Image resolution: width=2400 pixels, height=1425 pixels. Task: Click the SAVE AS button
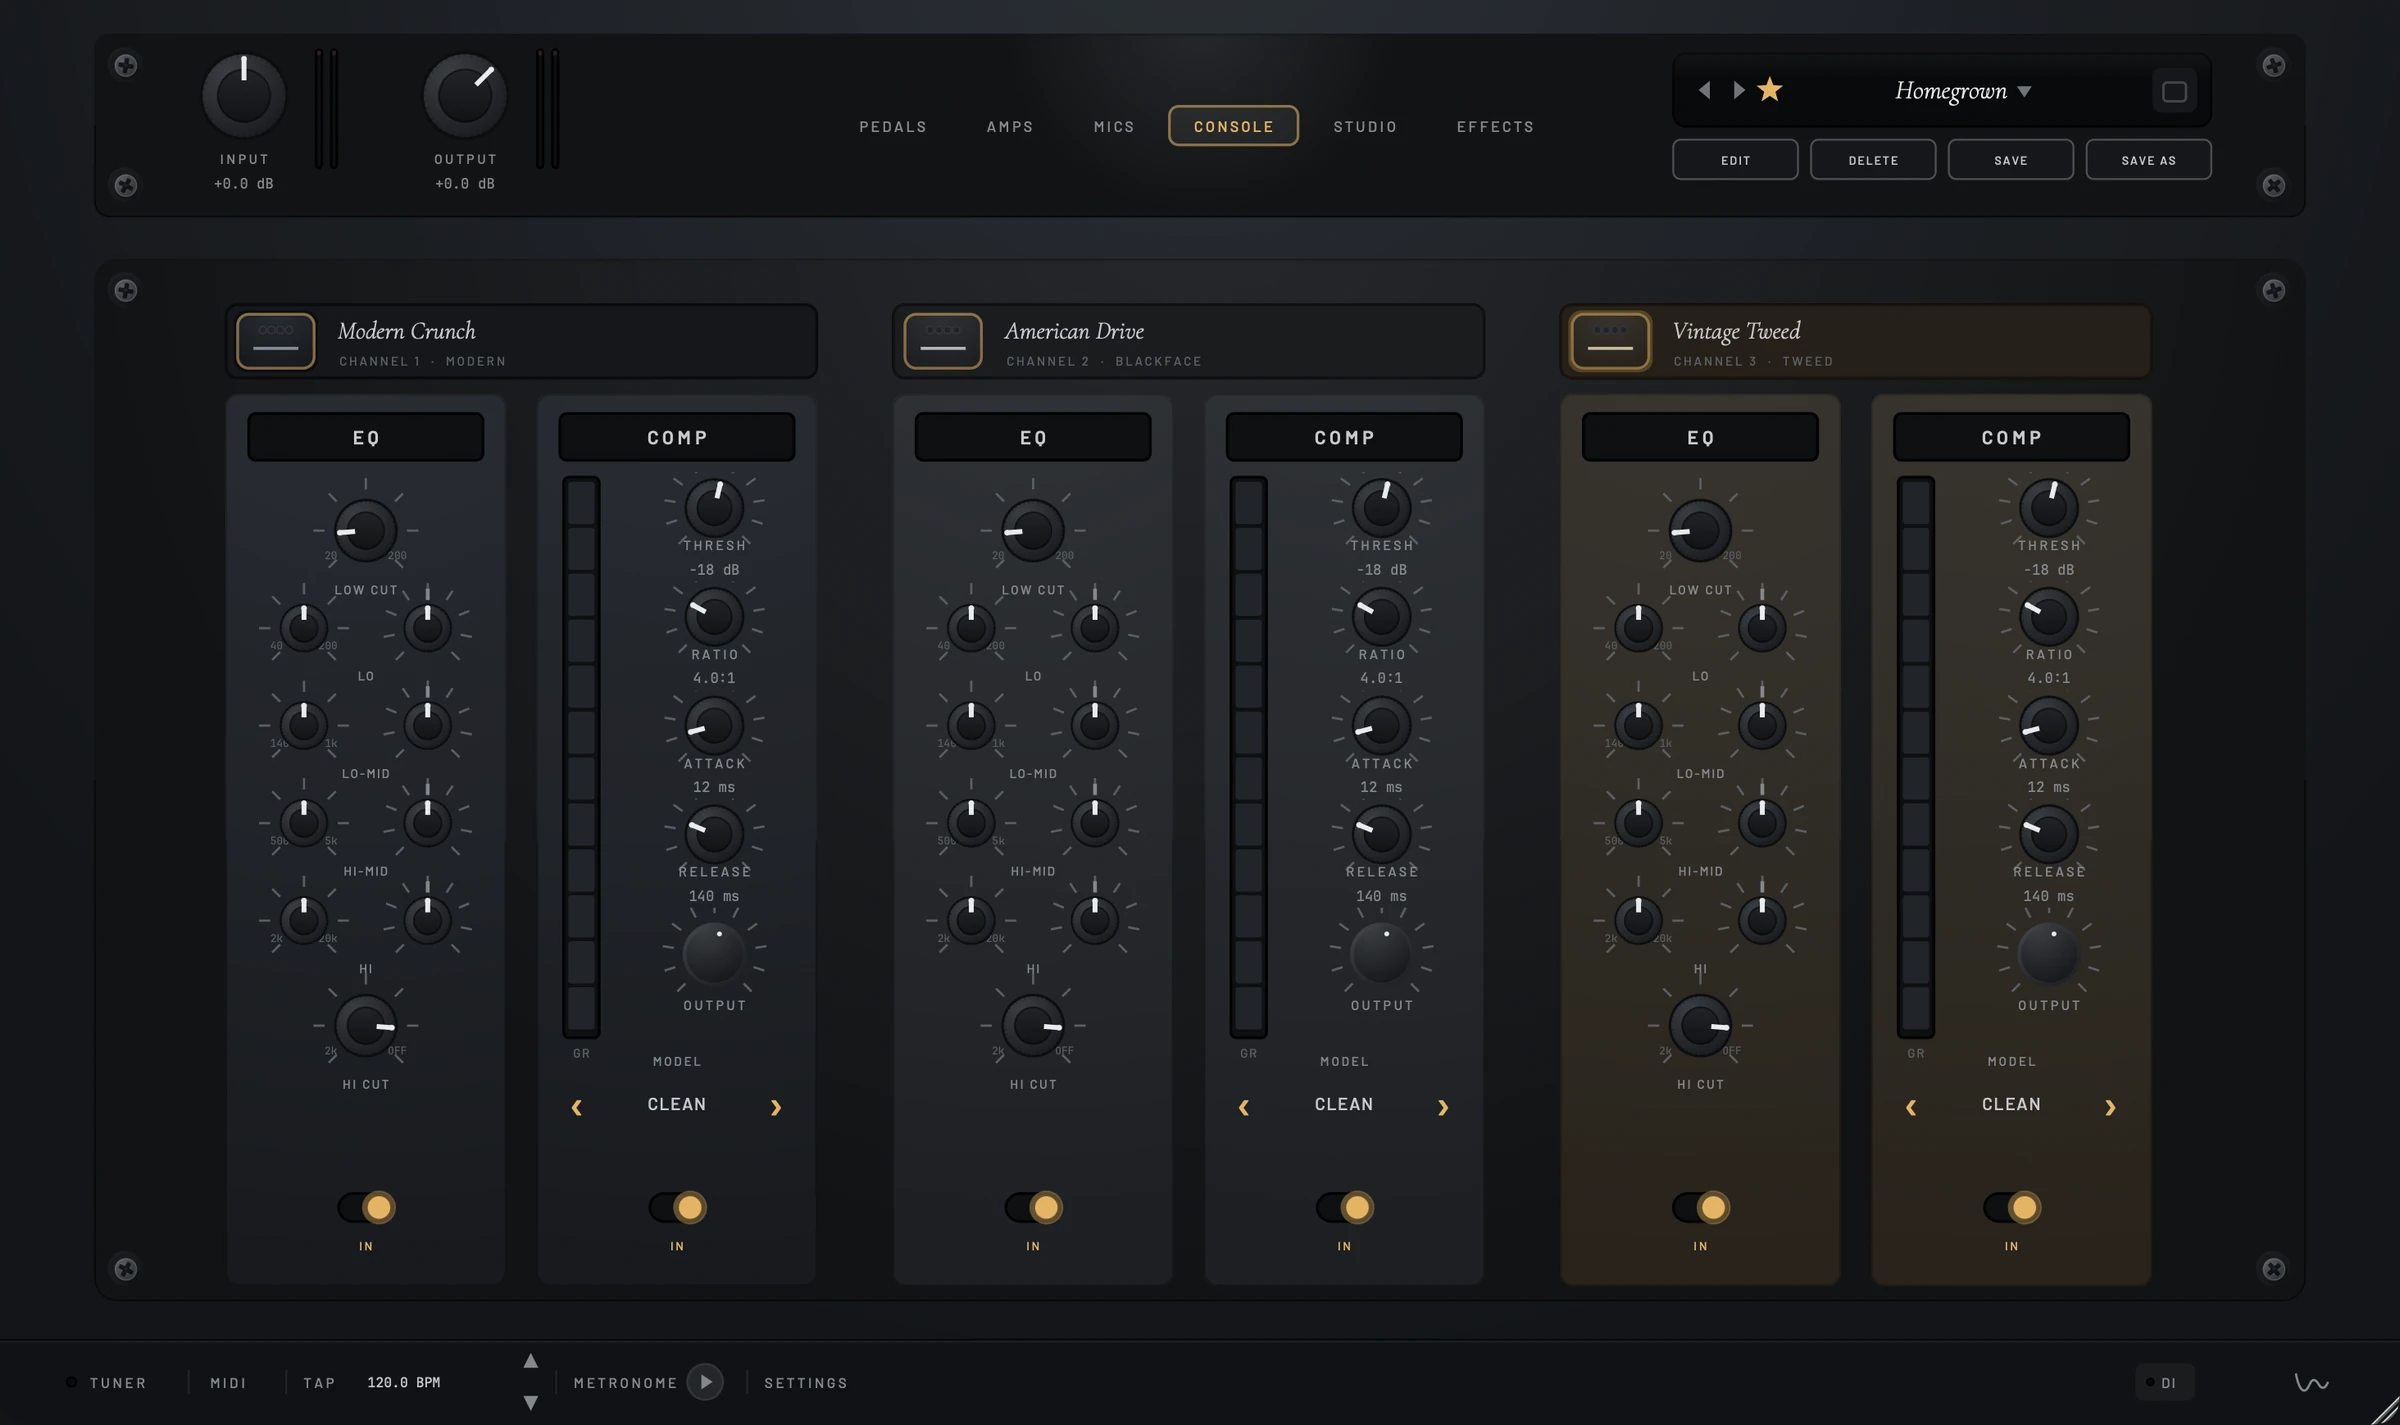pyautogui.click(x=2148, y=160)
